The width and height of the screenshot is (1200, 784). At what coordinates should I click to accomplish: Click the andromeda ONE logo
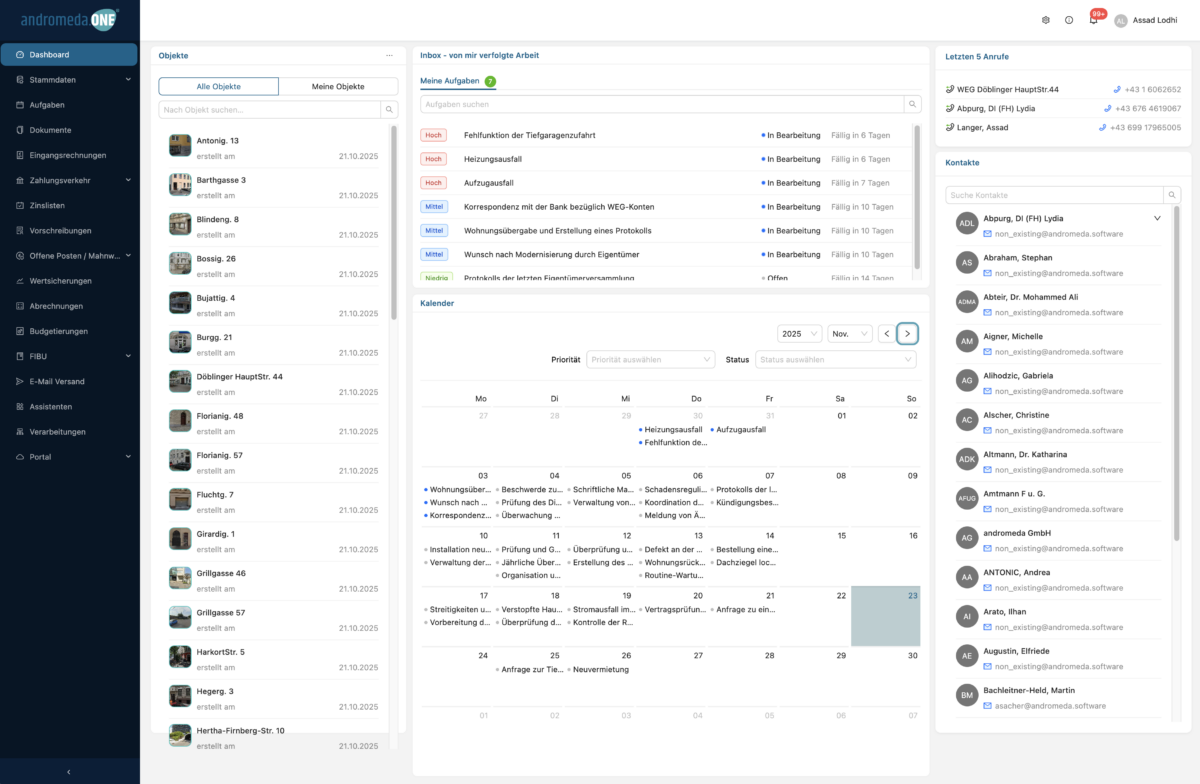69,19
